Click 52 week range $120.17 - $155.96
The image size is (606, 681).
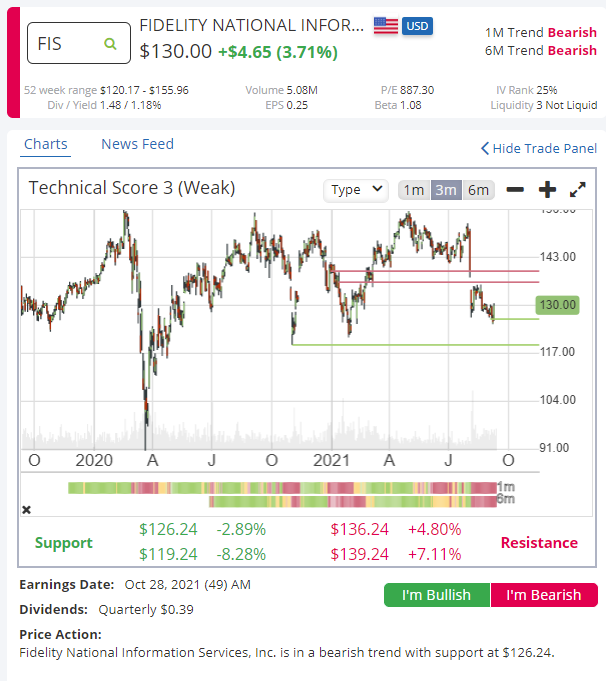106,90
